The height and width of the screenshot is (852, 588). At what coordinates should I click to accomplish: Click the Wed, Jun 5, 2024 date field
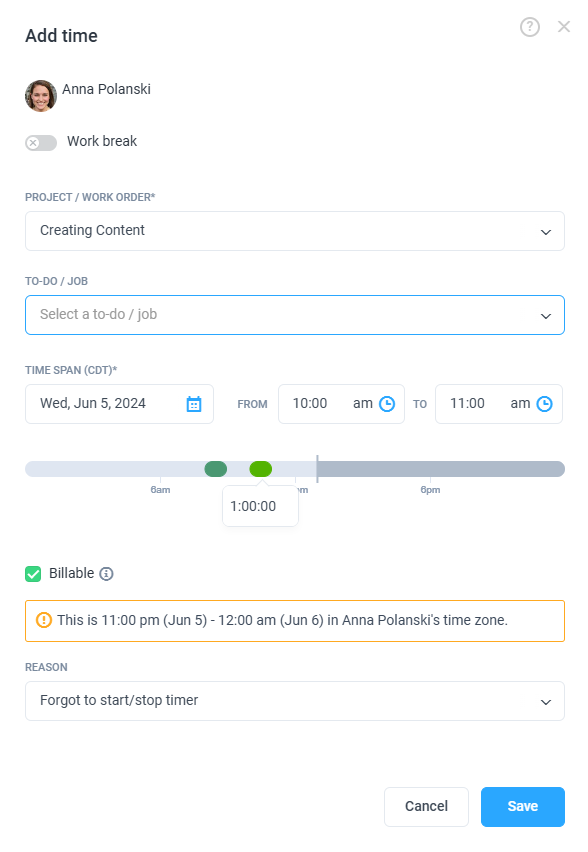119,404
